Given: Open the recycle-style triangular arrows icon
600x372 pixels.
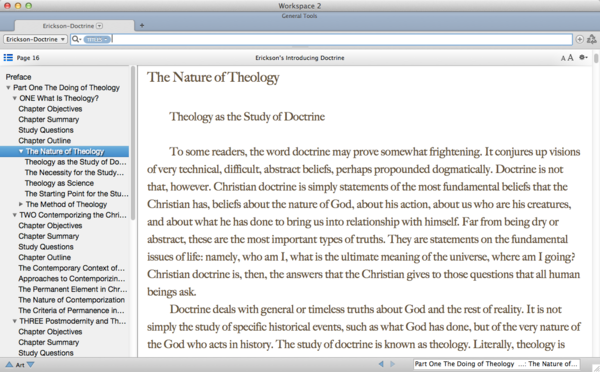Looking at the screenshot, I should pos(592,39).
